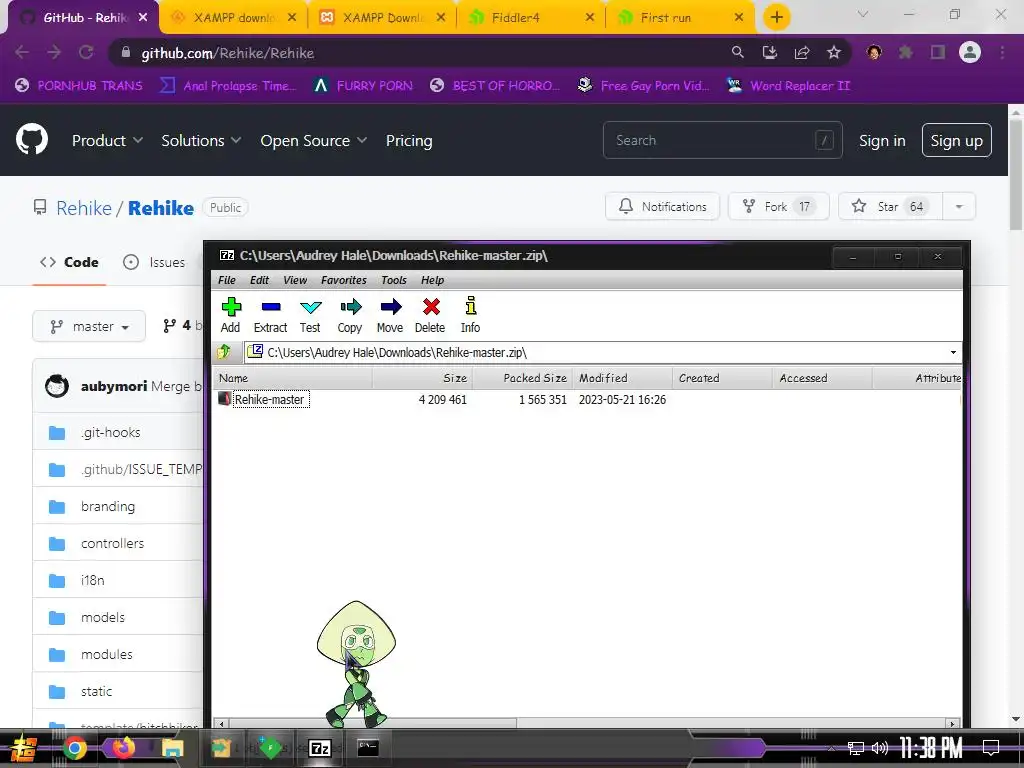Screen dimensions: 1024x768
Task: Extract files using the 7-Zip Extract button
Action: click(x=270, y=315)
